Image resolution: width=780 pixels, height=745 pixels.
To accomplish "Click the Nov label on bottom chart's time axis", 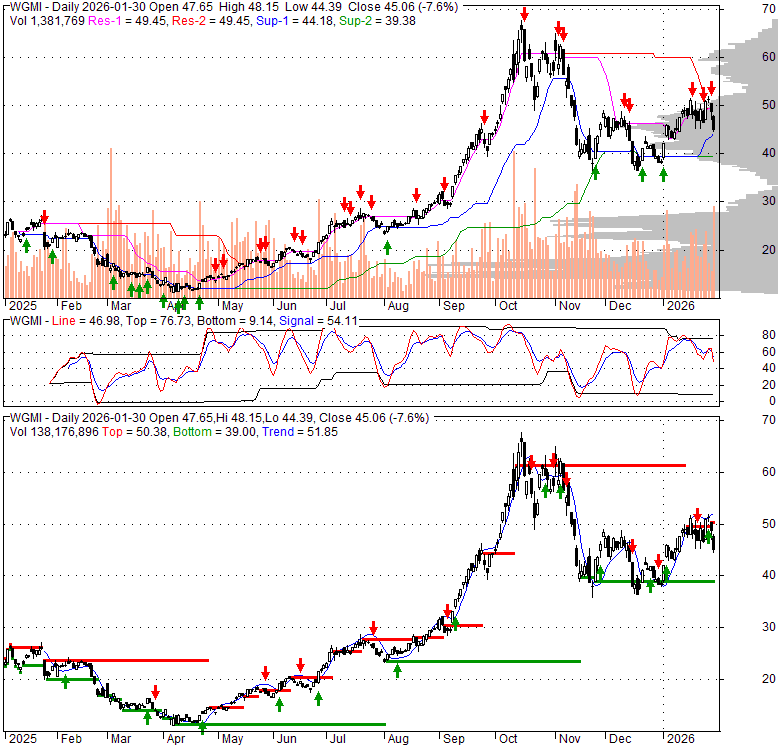I will pyautogui.click(x=570, y=739).
